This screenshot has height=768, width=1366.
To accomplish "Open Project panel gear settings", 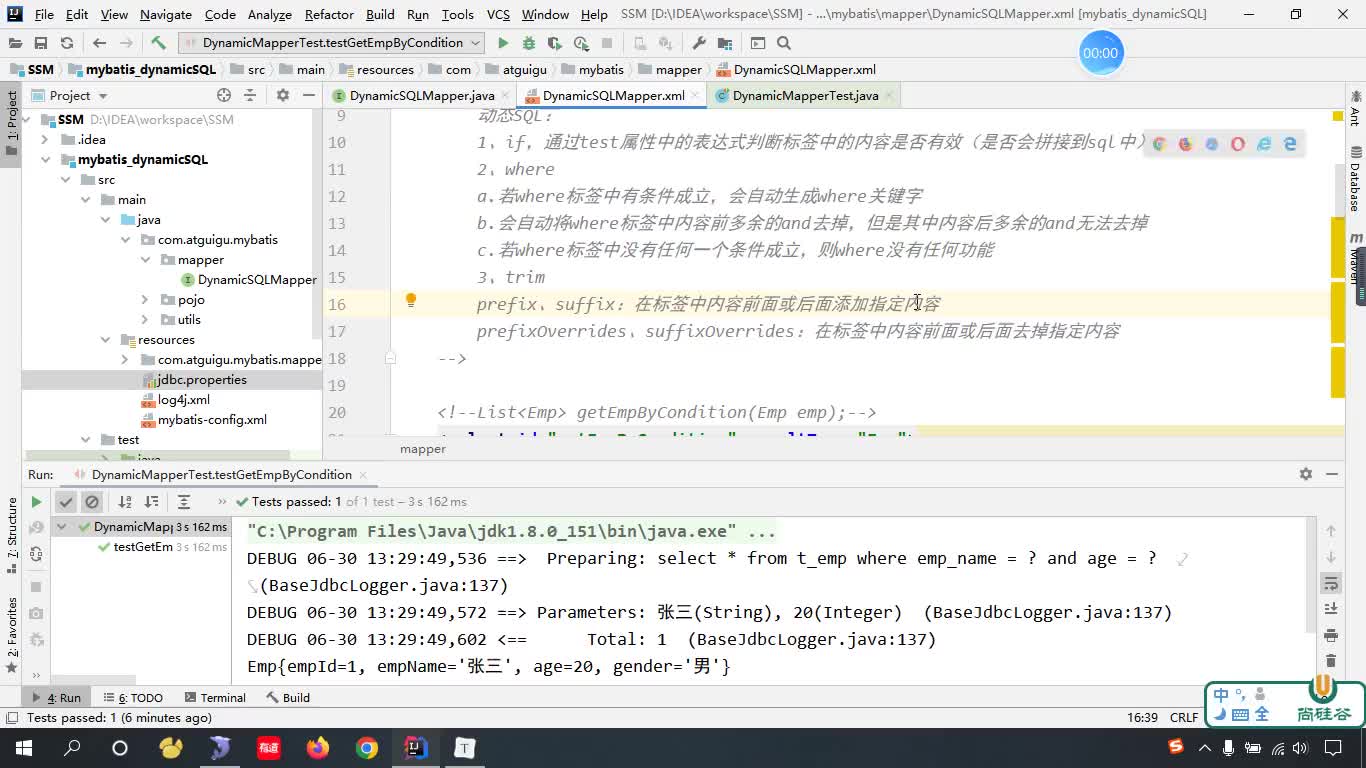I will tap(282, 95).
